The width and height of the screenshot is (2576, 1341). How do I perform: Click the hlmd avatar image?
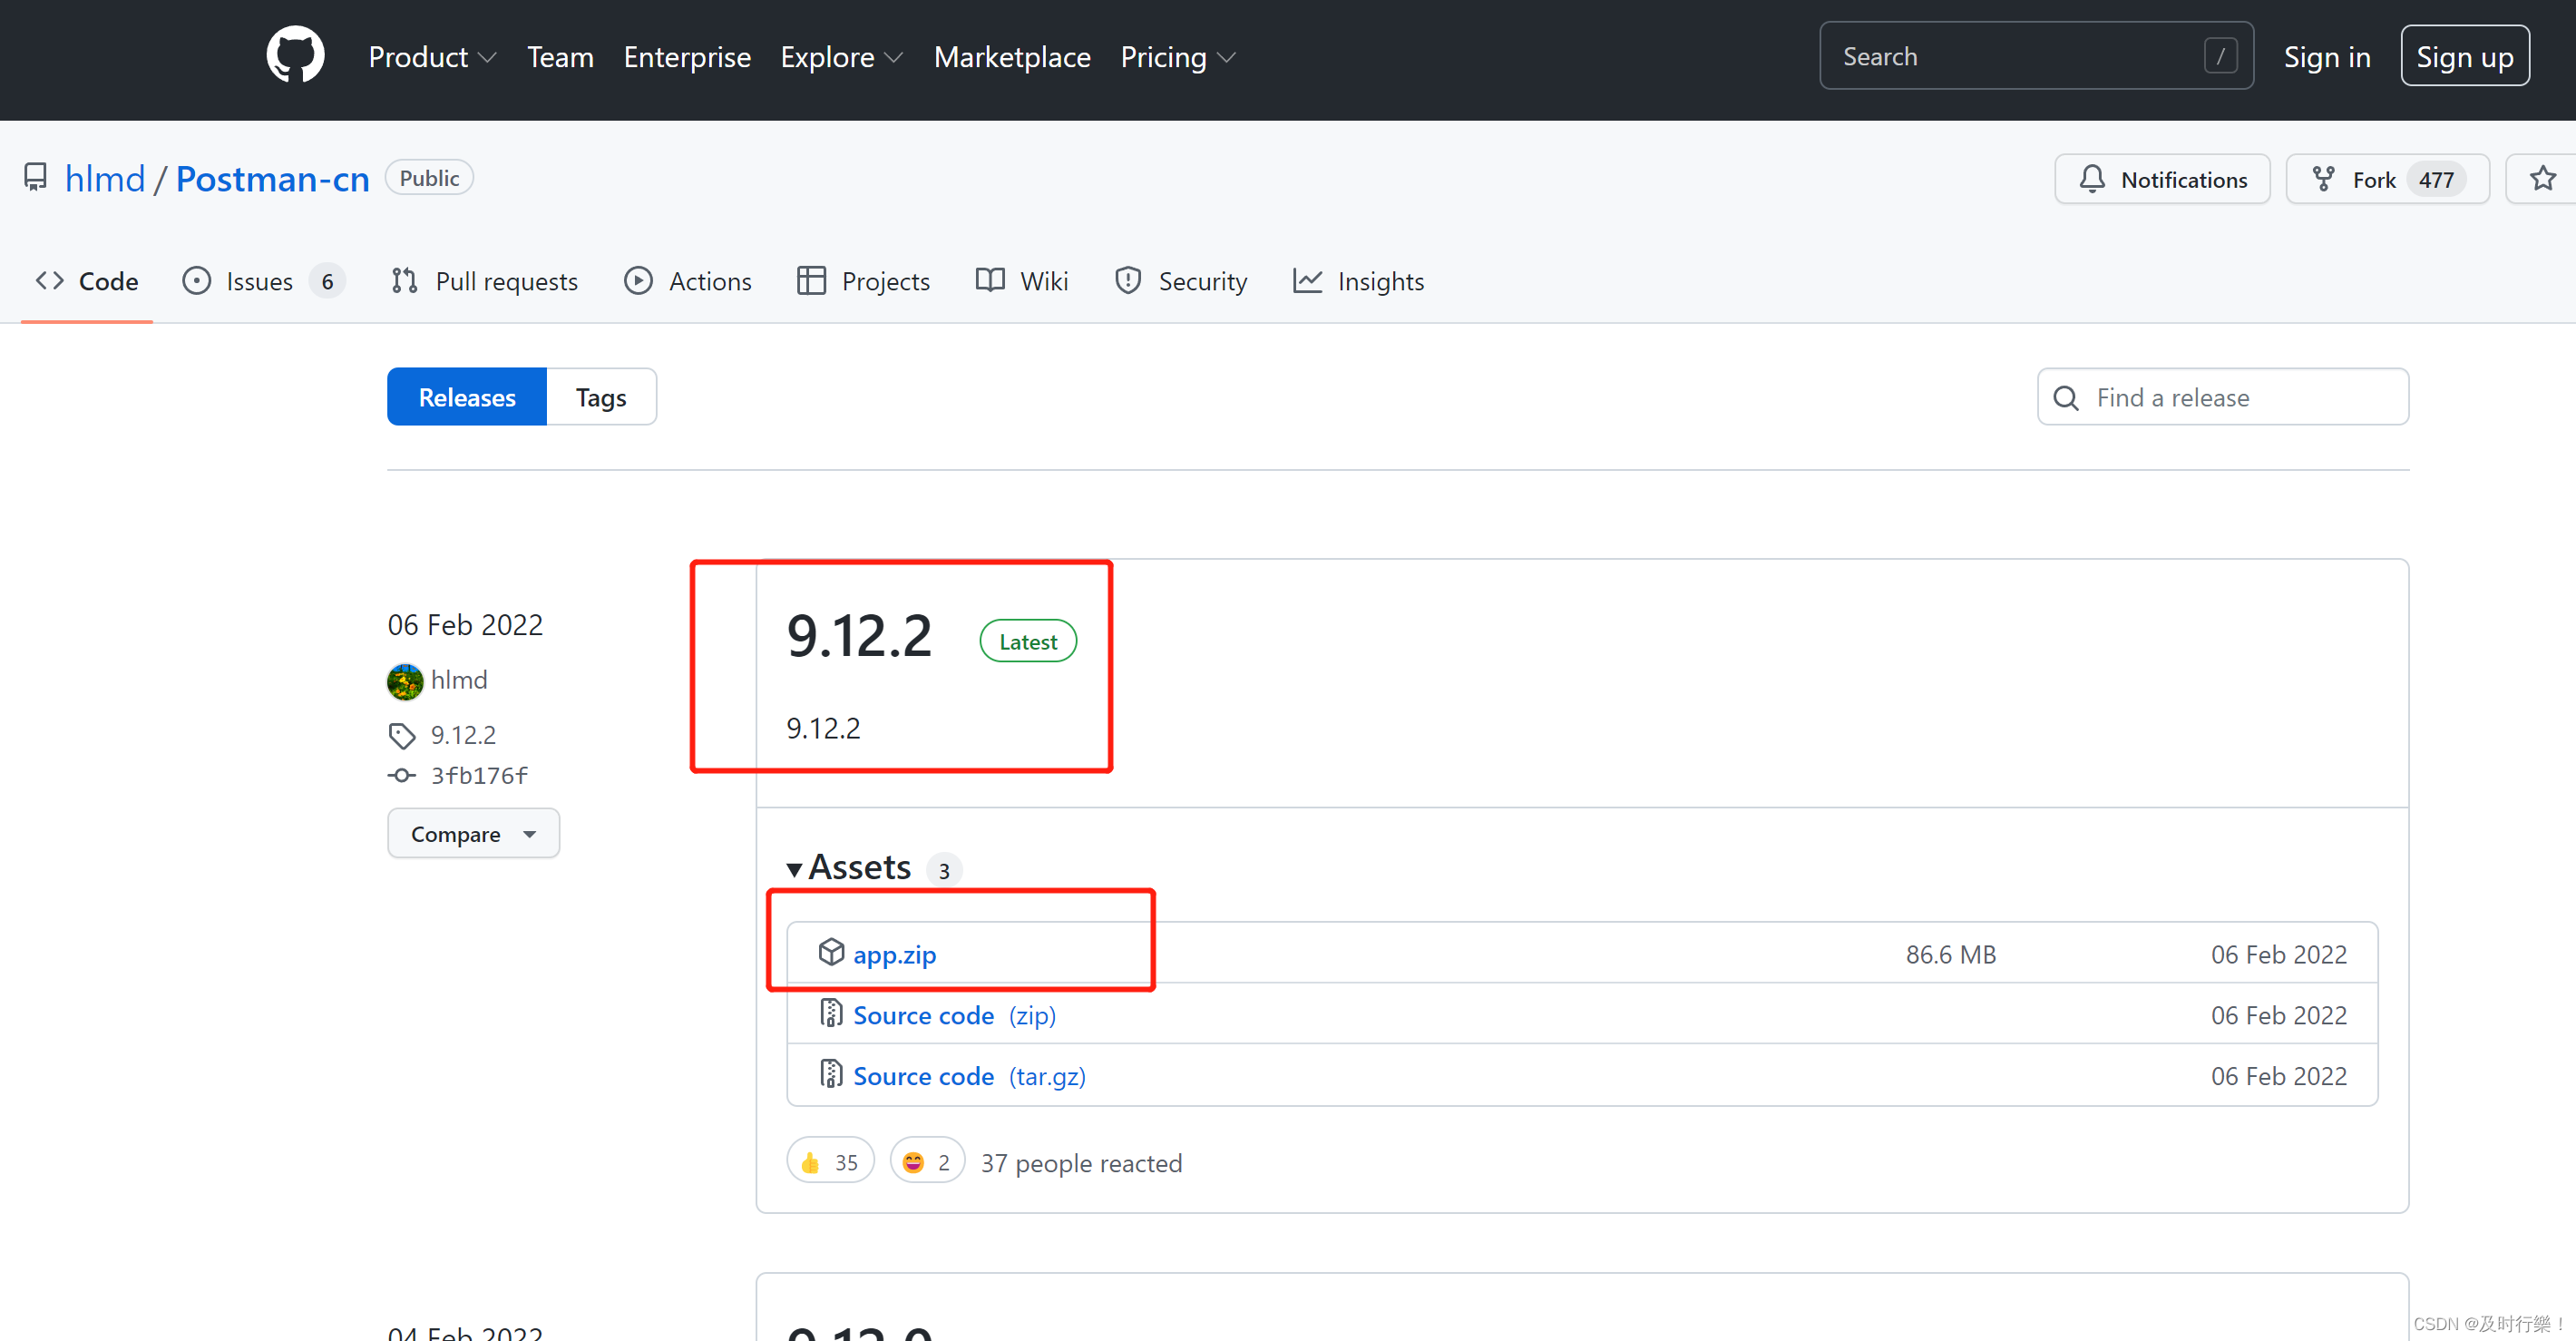[x=405, y=681]
